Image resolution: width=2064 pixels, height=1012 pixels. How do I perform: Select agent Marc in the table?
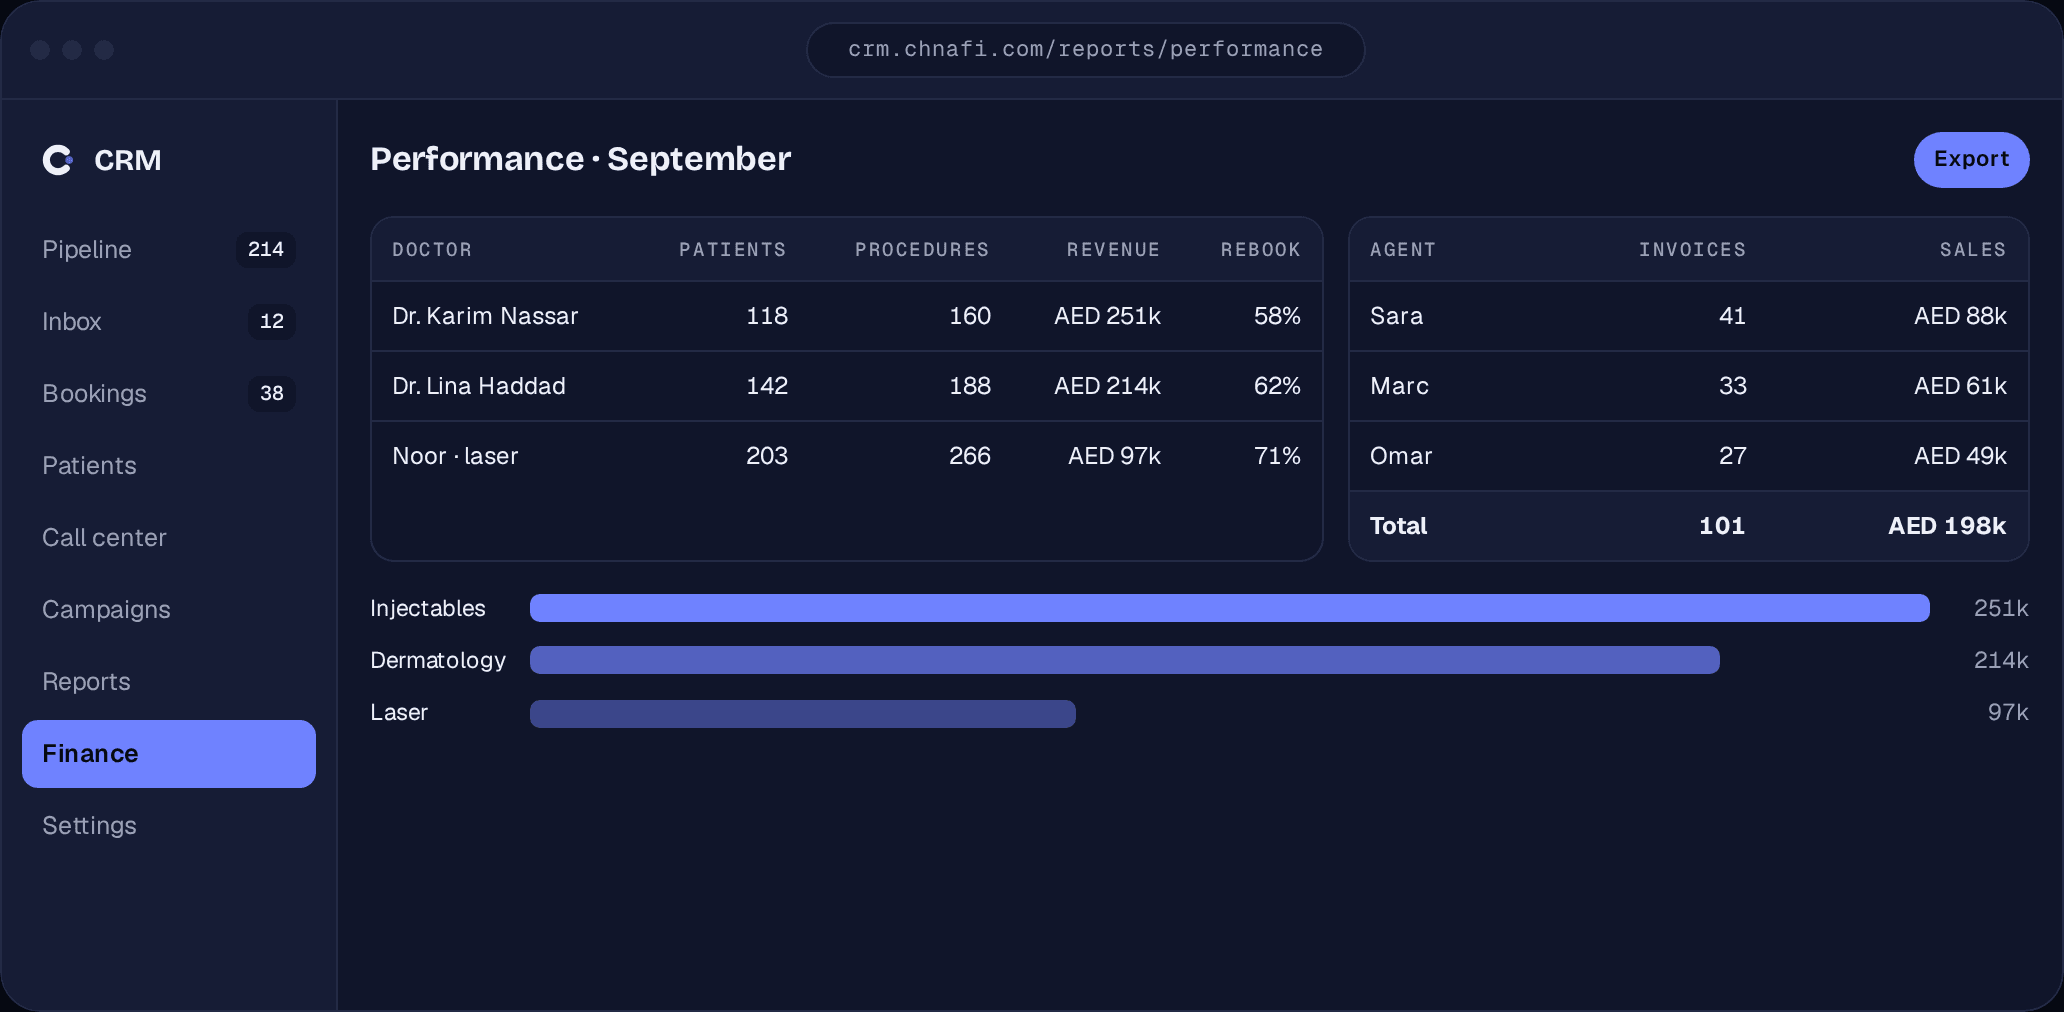[1399, 386]
